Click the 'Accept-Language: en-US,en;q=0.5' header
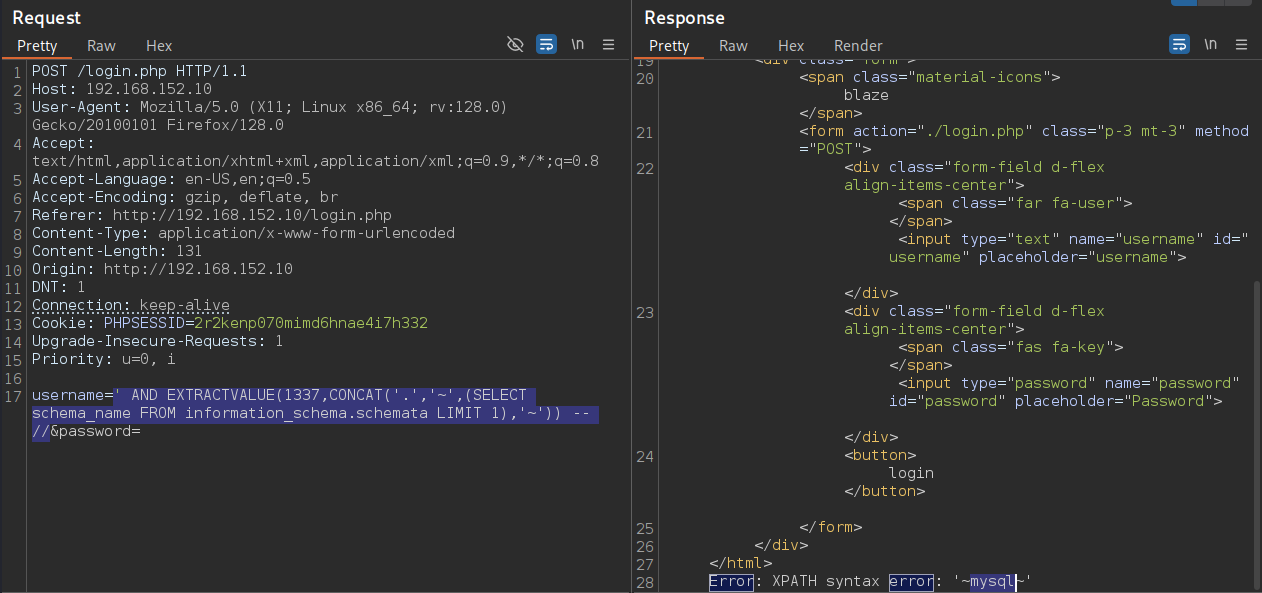1262x593 pixels. (x=171, y=180)
